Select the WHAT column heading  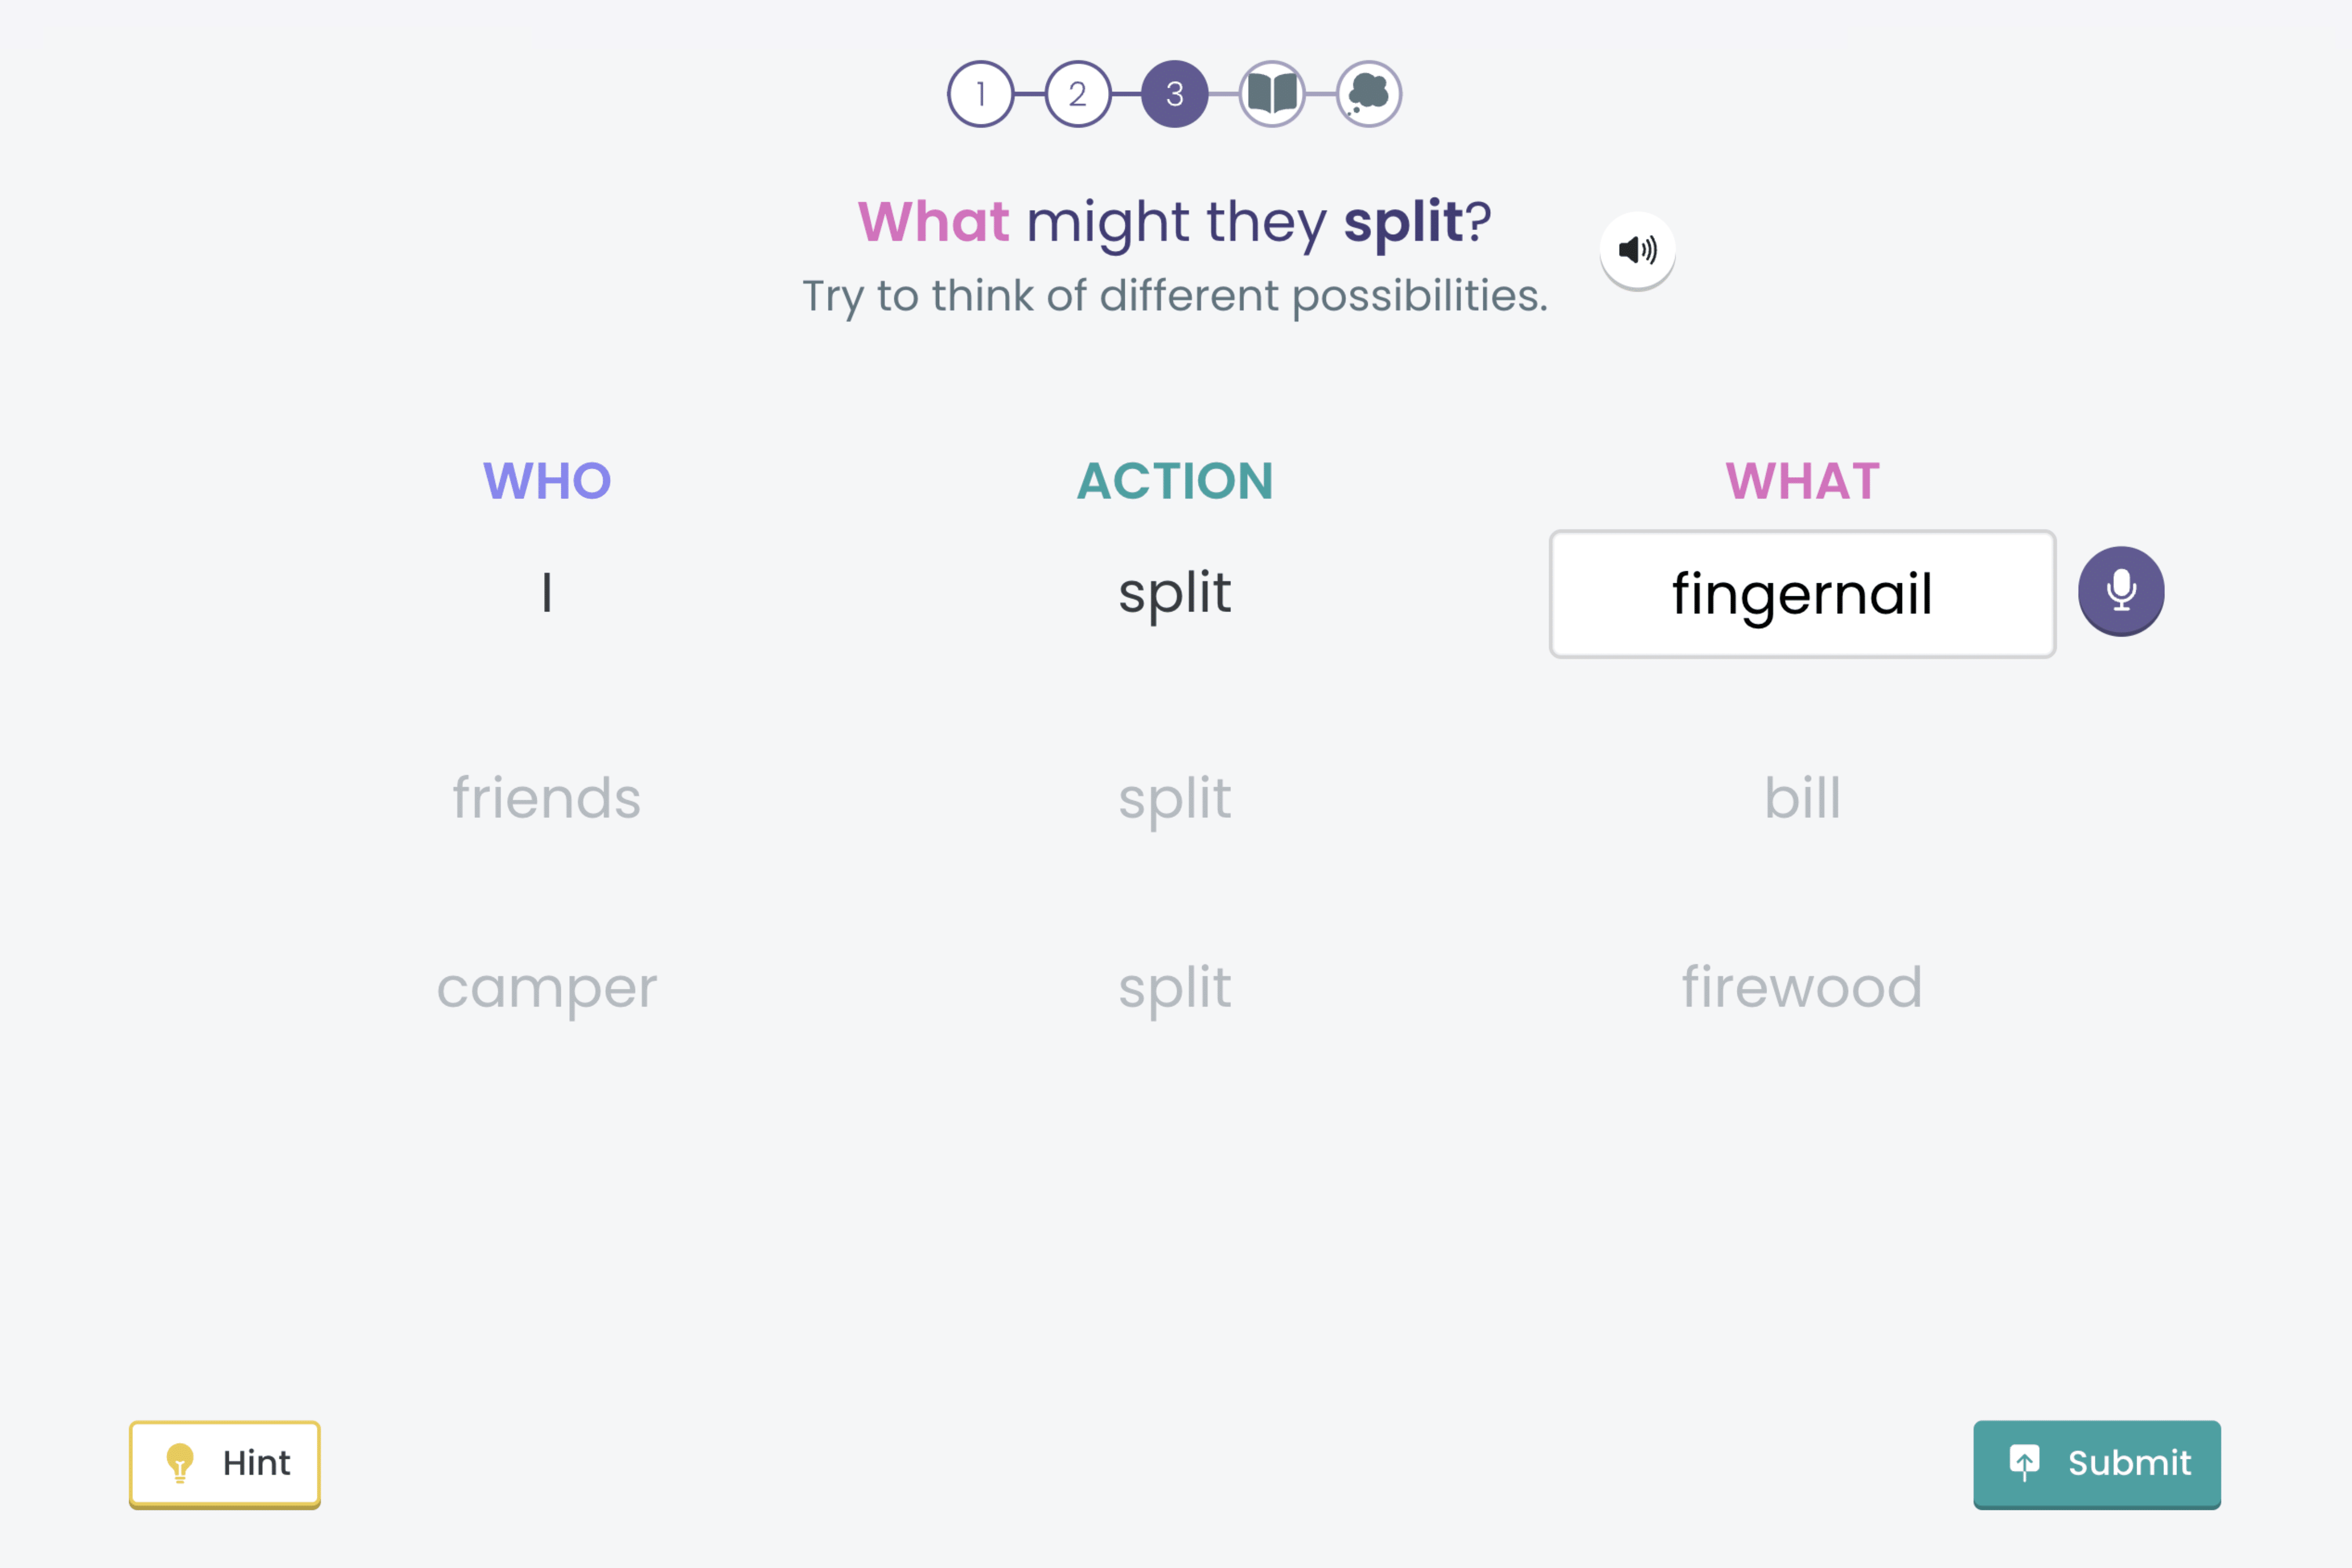1802,481
